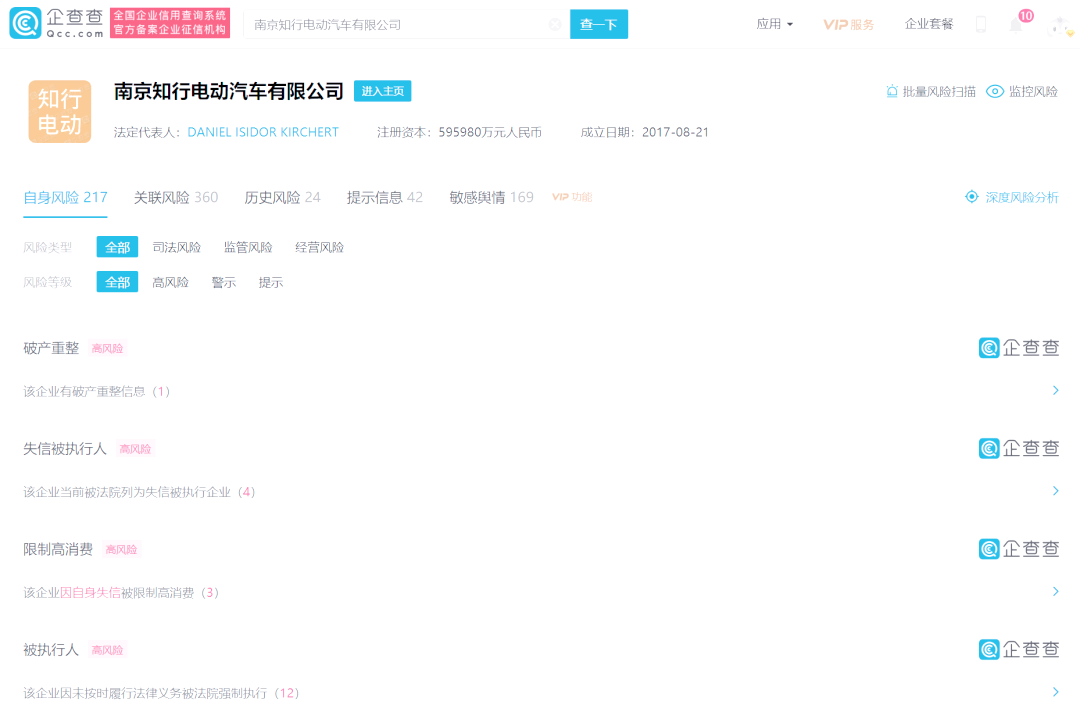1080x703 pixels.
Task: Click the VIP功能 label
Action: (572, 197)
